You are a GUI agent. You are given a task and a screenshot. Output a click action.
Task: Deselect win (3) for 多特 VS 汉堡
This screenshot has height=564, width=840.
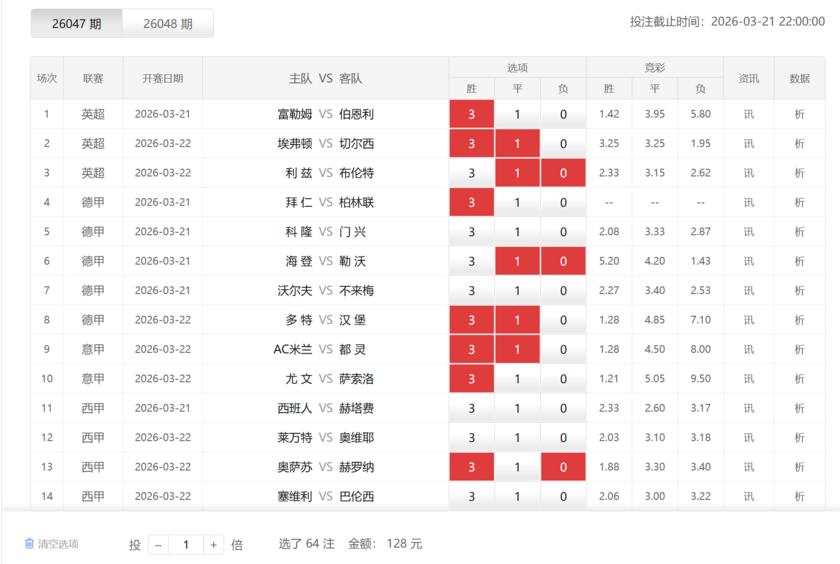(x=471, y=320)
